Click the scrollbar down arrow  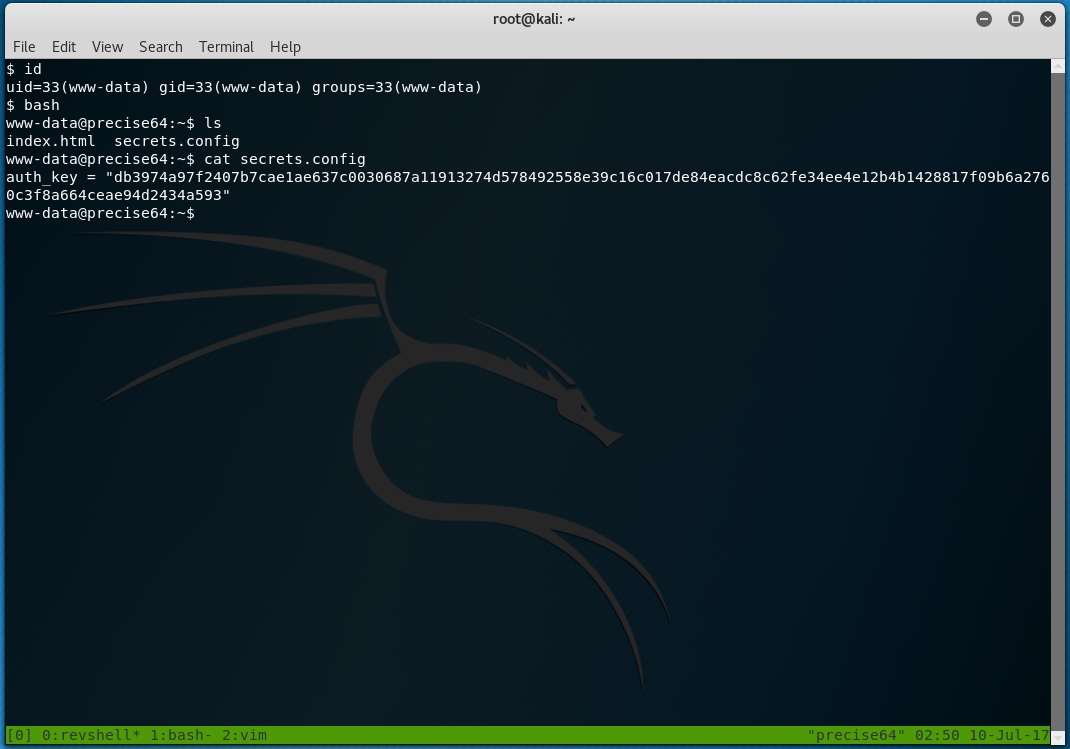pos(1058,736)
